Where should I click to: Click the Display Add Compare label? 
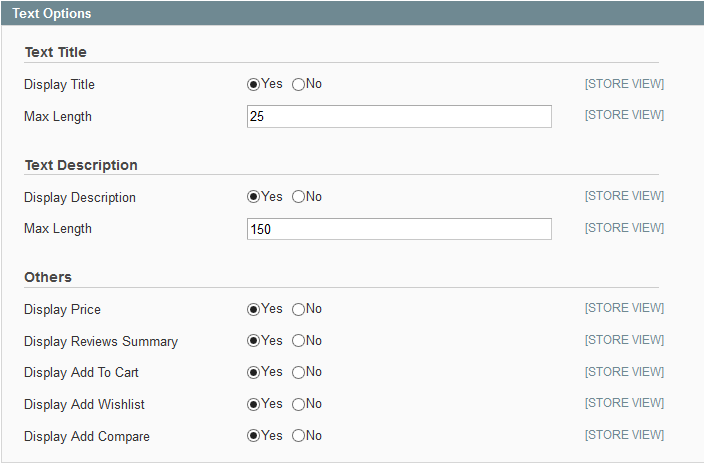point(87,436)
